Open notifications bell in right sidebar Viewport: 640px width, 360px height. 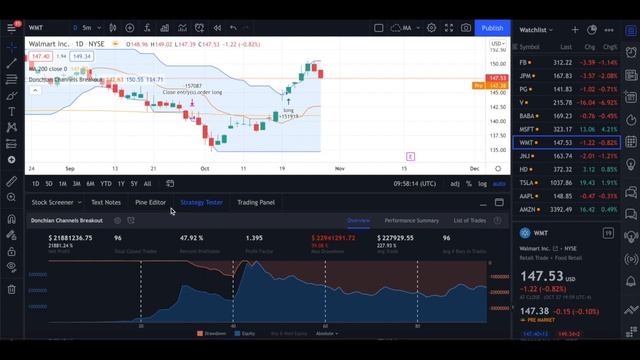(x=631, y=281)
